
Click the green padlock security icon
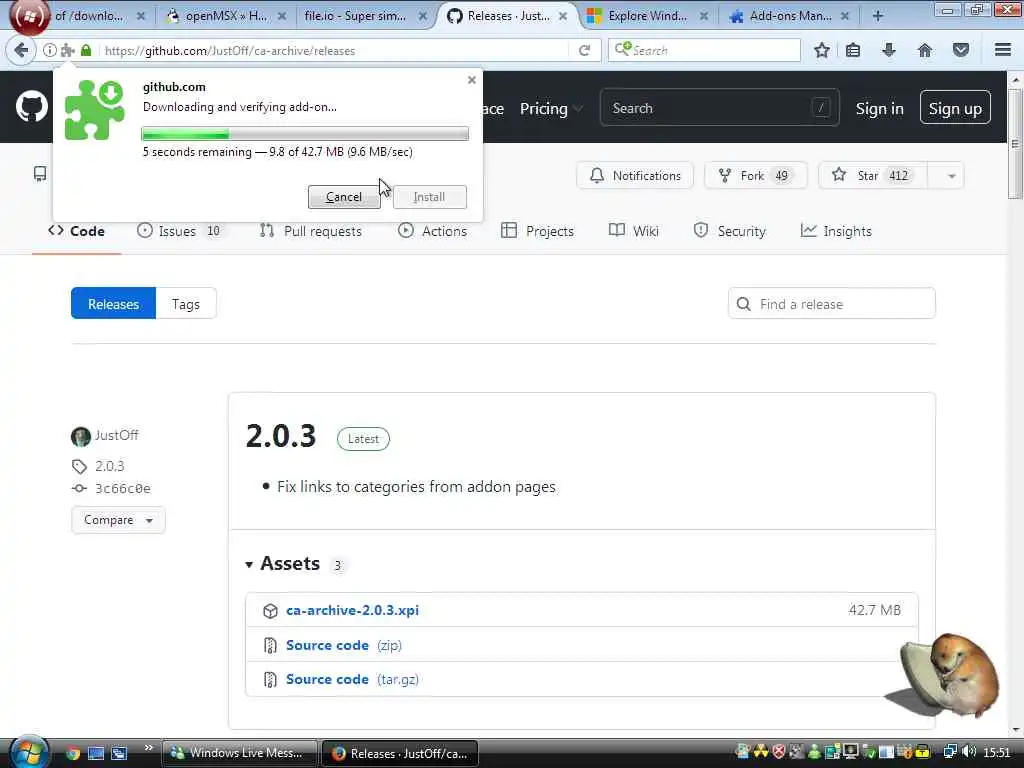86,50
